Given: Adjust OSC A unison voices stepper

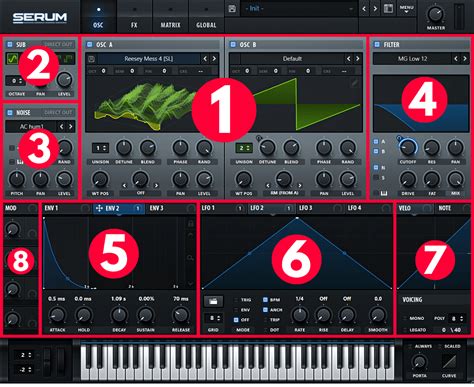Looking at the screenshot, I should [x=100, y=148].
